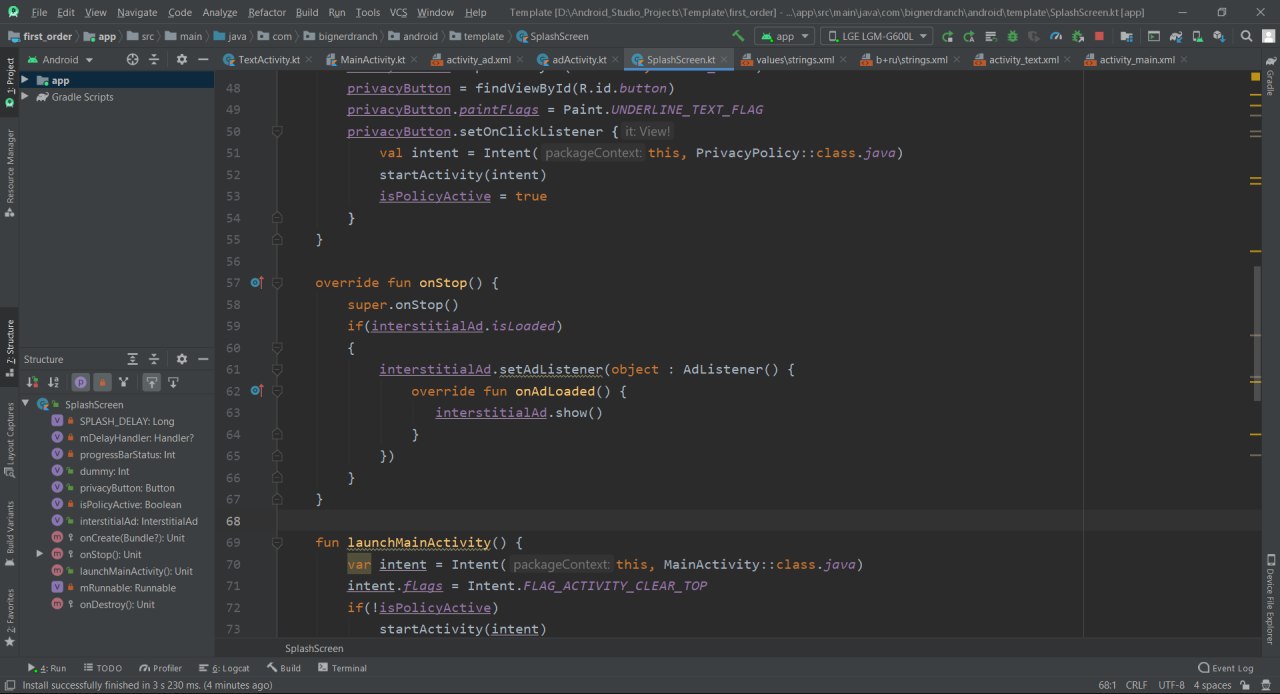This screenshot has width=1280, height=694.
Task: Collapse the onStop function fold at line 57
Action: click(x=277, y=283)
